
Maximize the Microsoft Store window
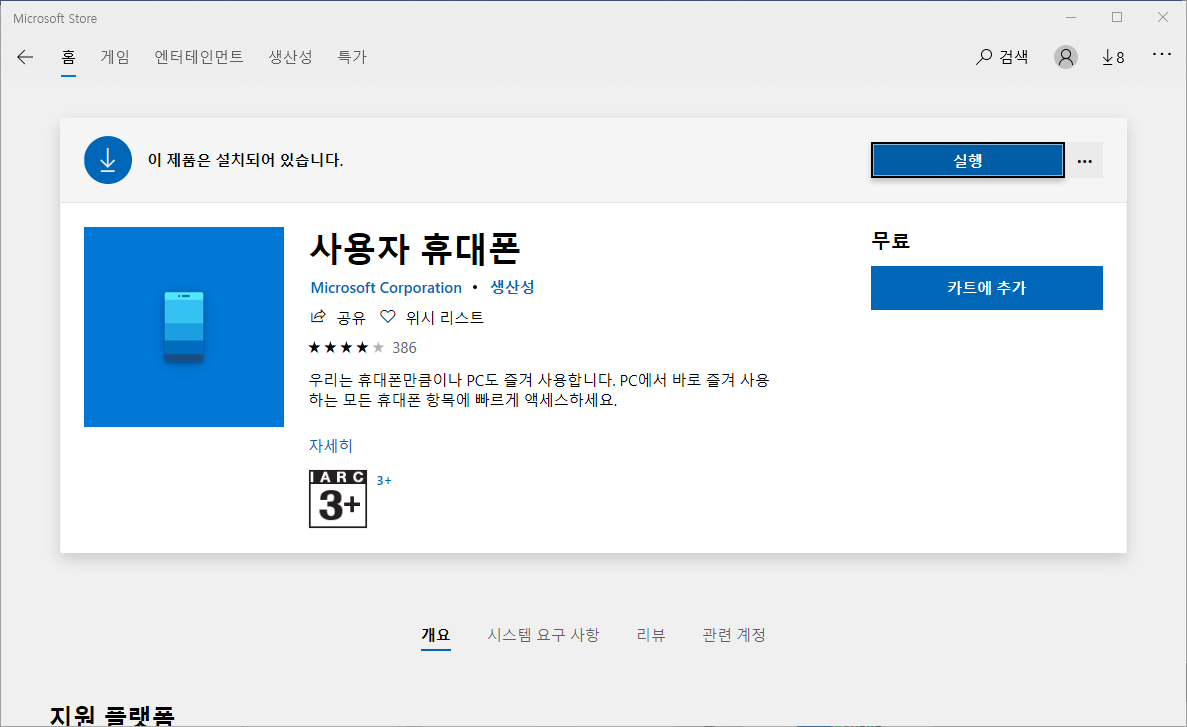click(x=1117, y=17)
